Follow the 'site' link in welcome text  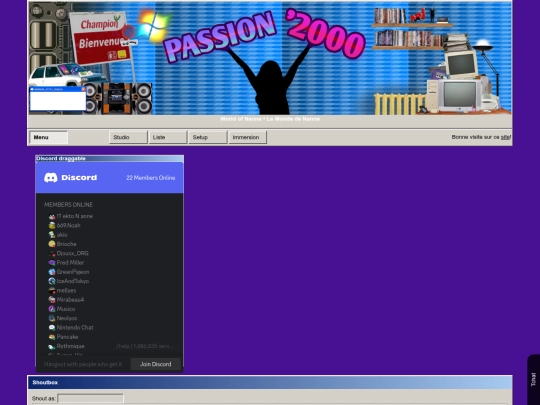[505, 137]
